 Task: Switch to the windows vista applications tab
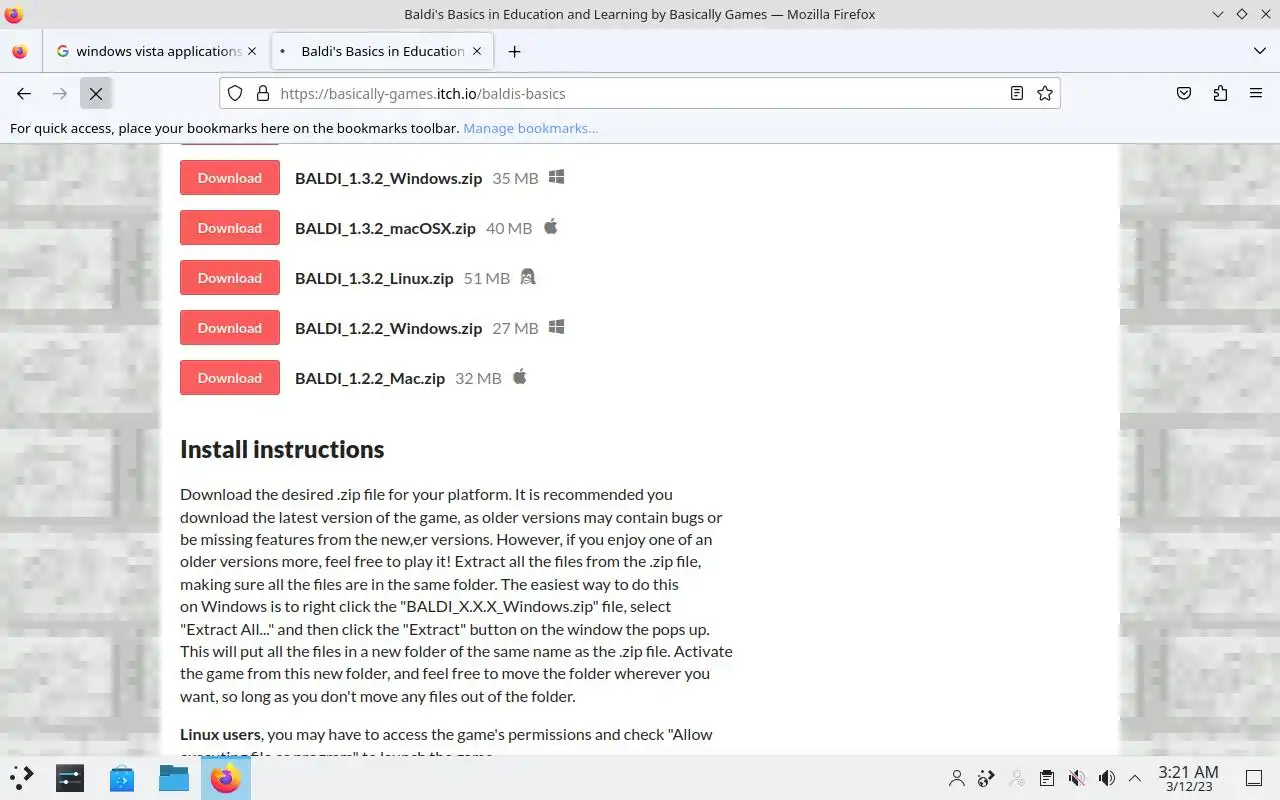coord(156,51)
